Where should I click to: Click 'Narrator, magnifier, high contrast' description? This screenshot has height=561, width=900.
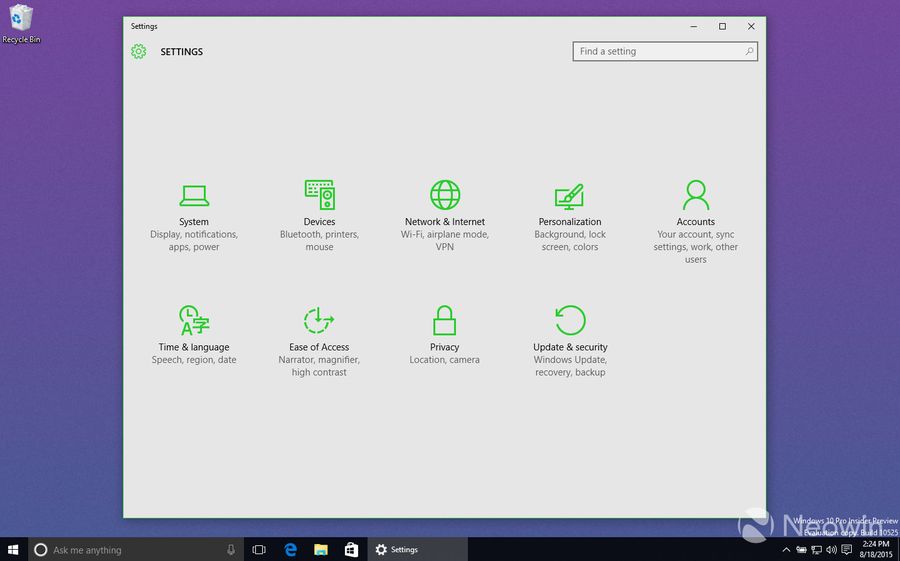pyautogui.click(x=319, y=366)
